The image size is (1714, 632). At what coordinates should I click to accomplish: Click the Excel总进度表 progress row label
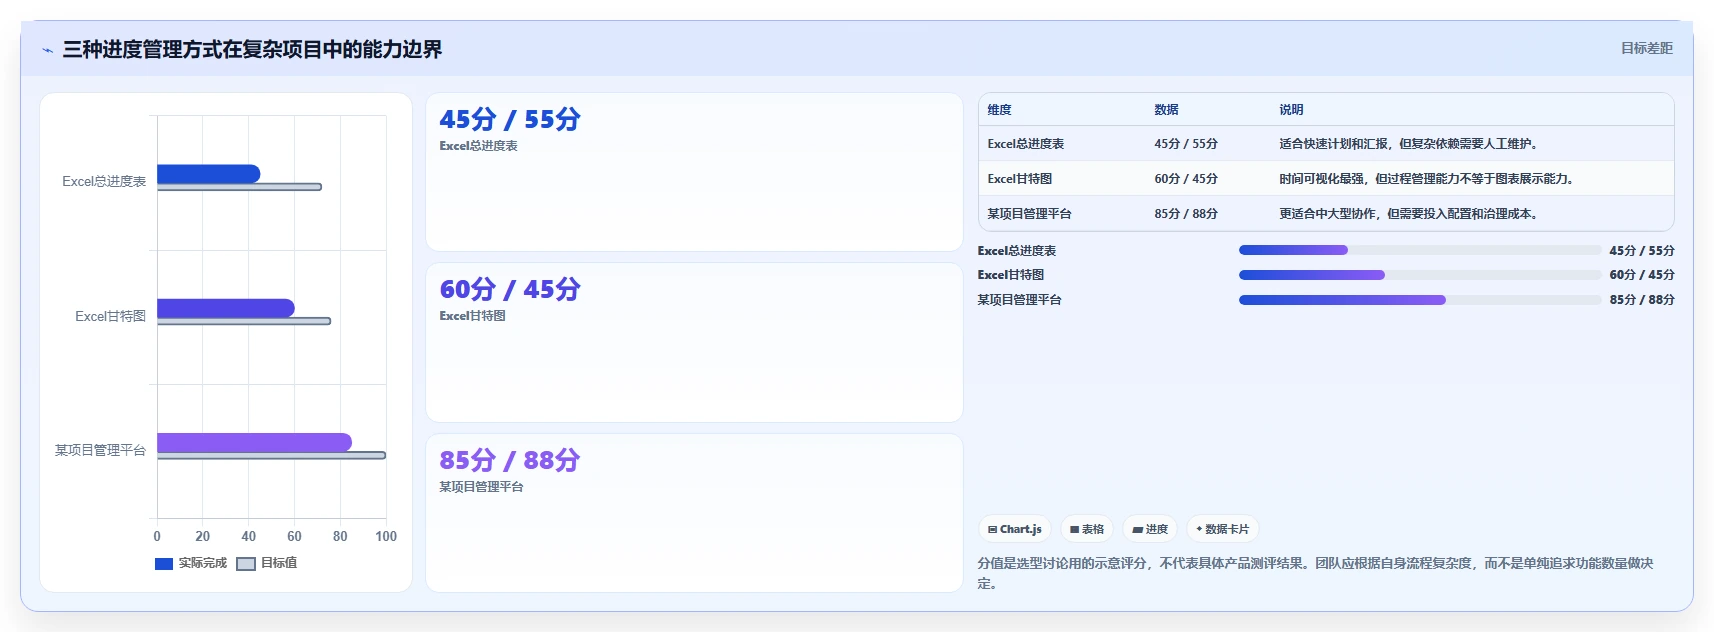pos(1016,251)
